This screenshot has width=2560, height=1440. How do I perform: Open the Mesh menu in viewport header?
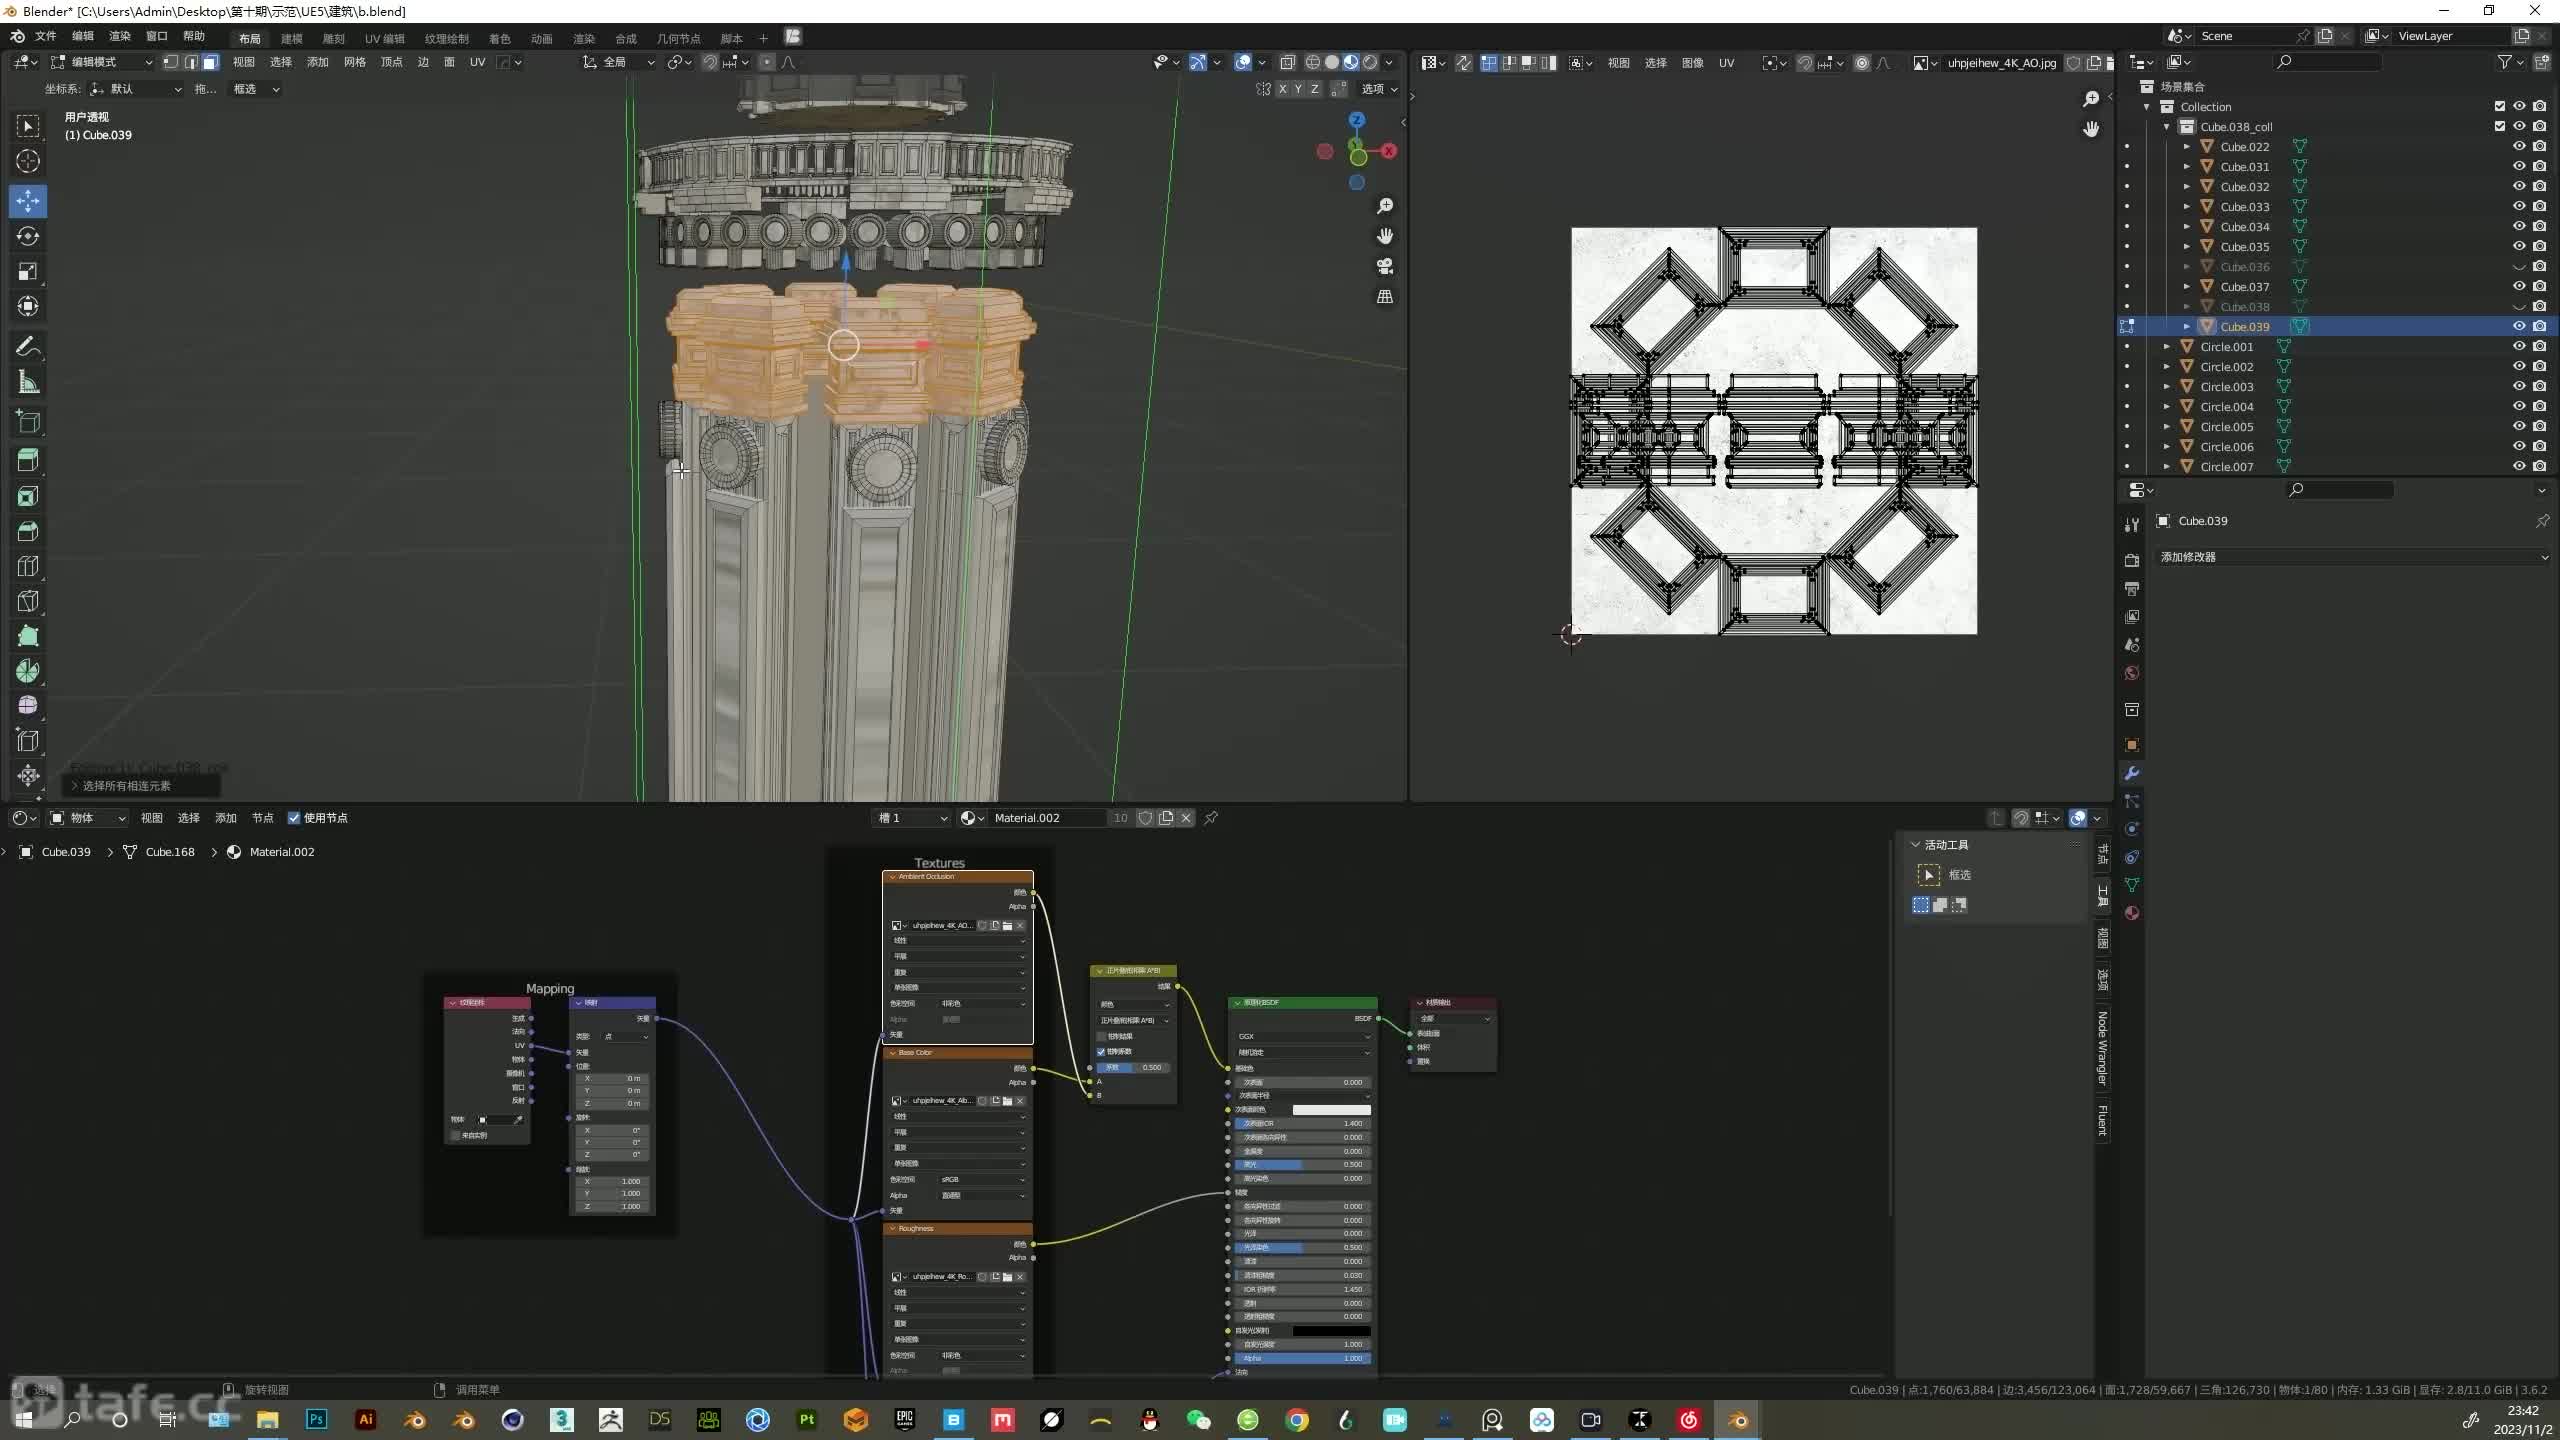pos(355,62)
